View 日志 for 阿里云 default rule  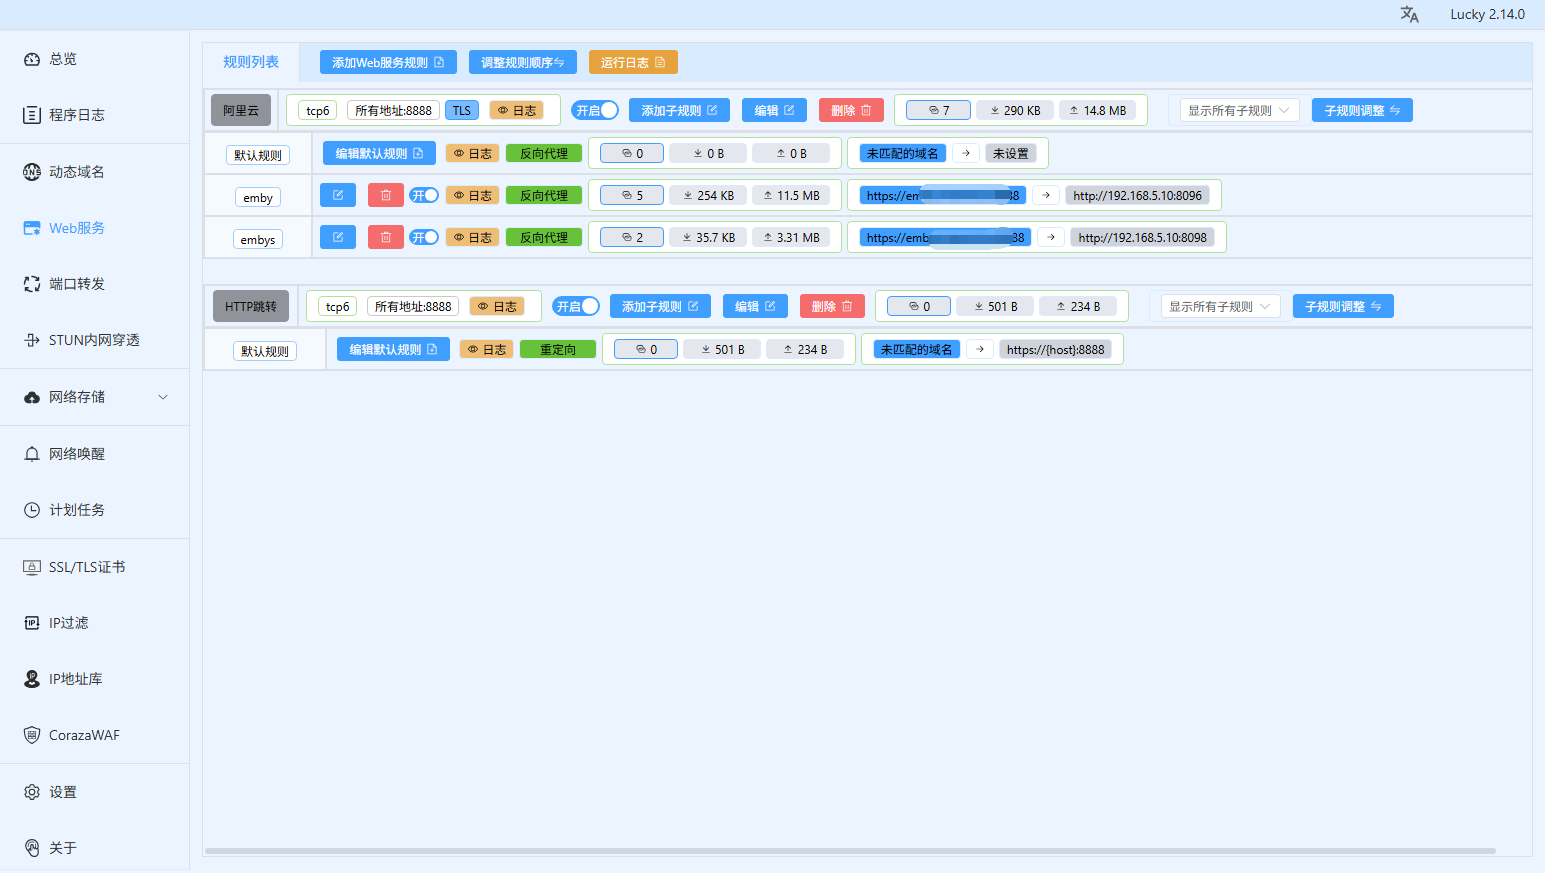coord(472,153)
